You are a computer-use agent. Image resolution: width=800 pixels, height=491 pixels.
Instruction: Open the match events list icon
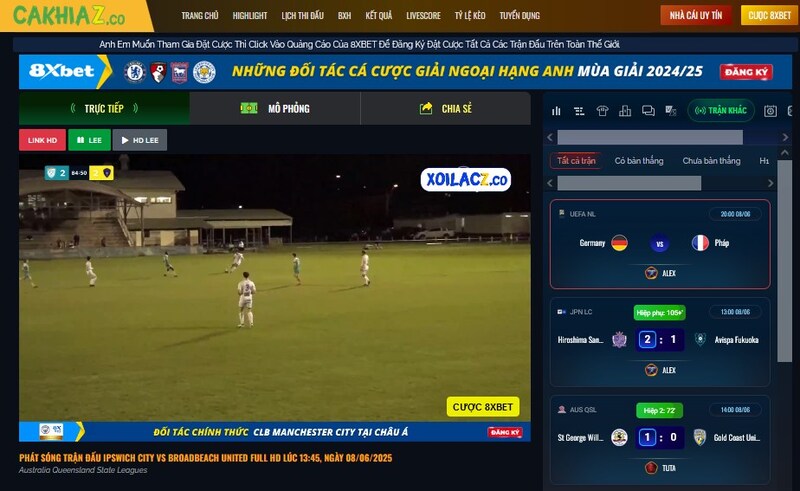click(579, 111)
